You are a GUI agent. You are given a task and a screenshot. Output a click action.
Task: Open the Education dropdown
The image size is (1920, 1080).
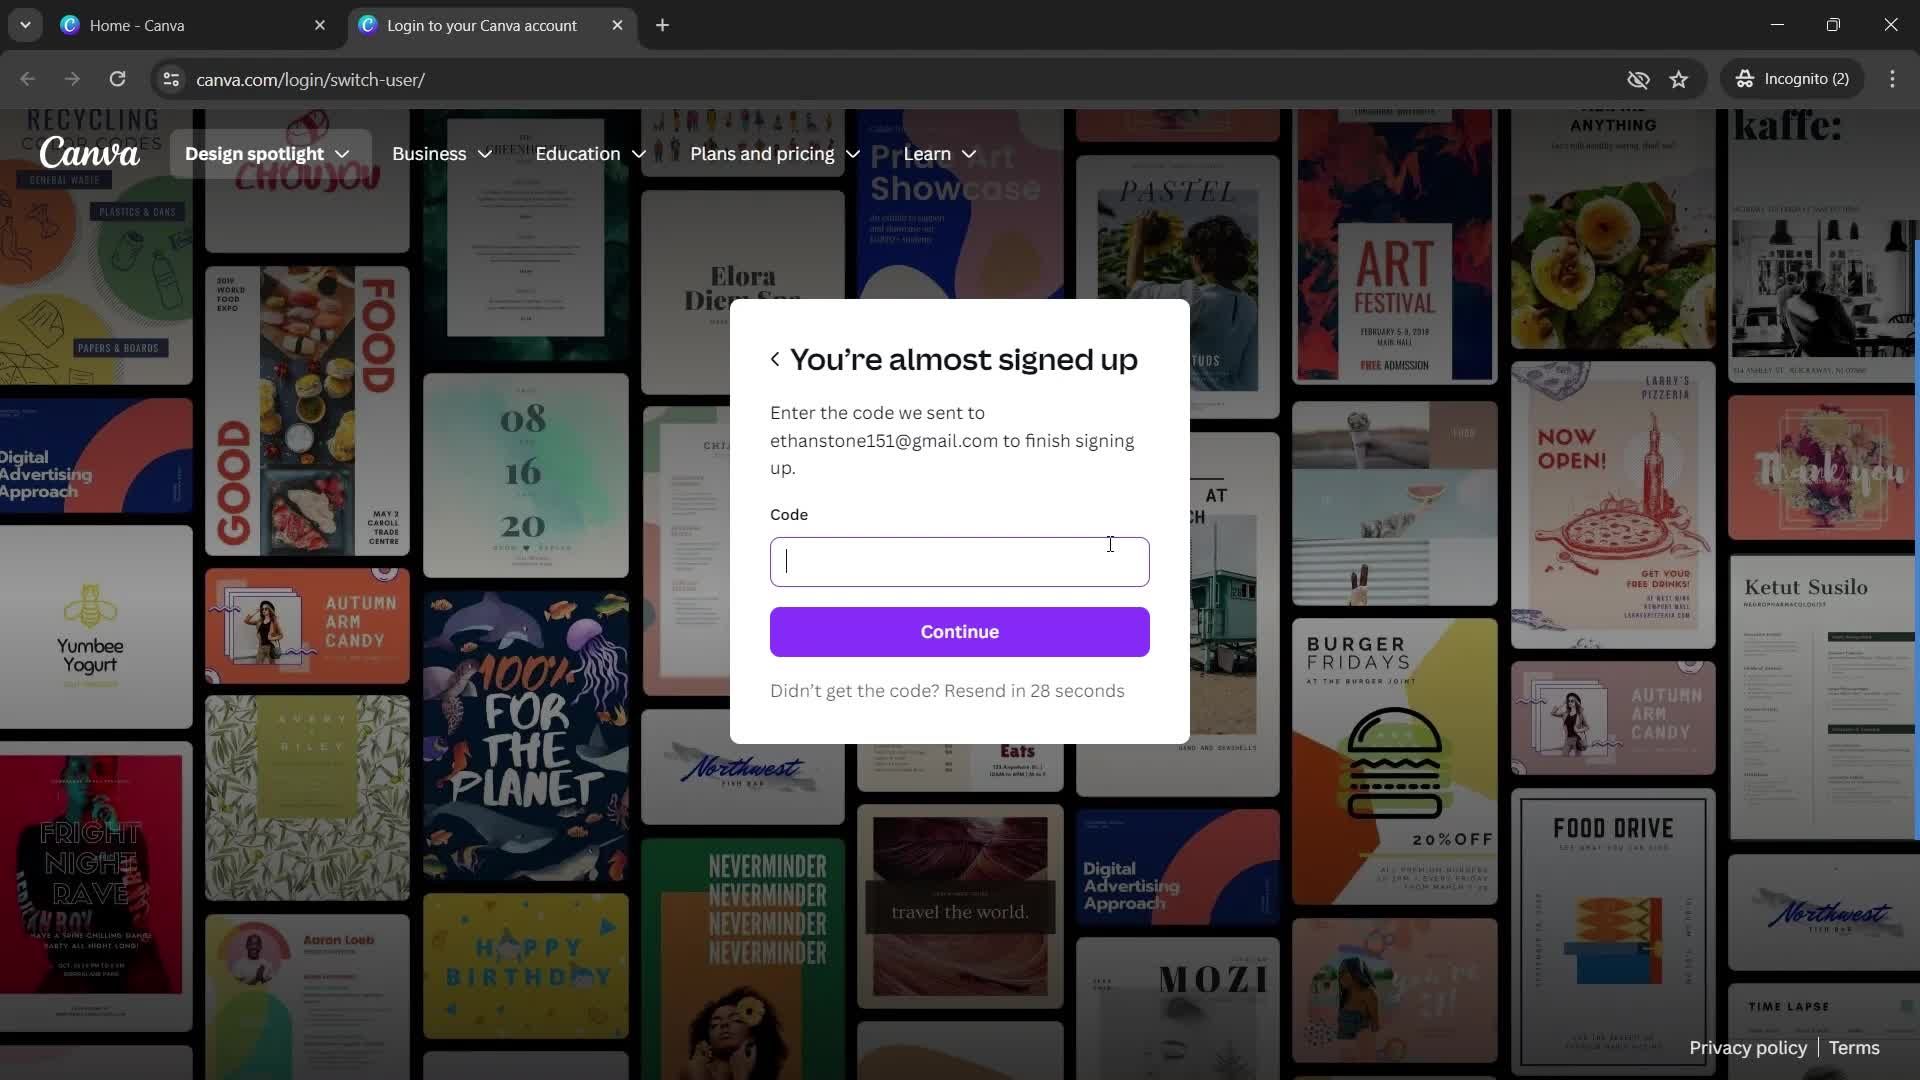[591, 154]
